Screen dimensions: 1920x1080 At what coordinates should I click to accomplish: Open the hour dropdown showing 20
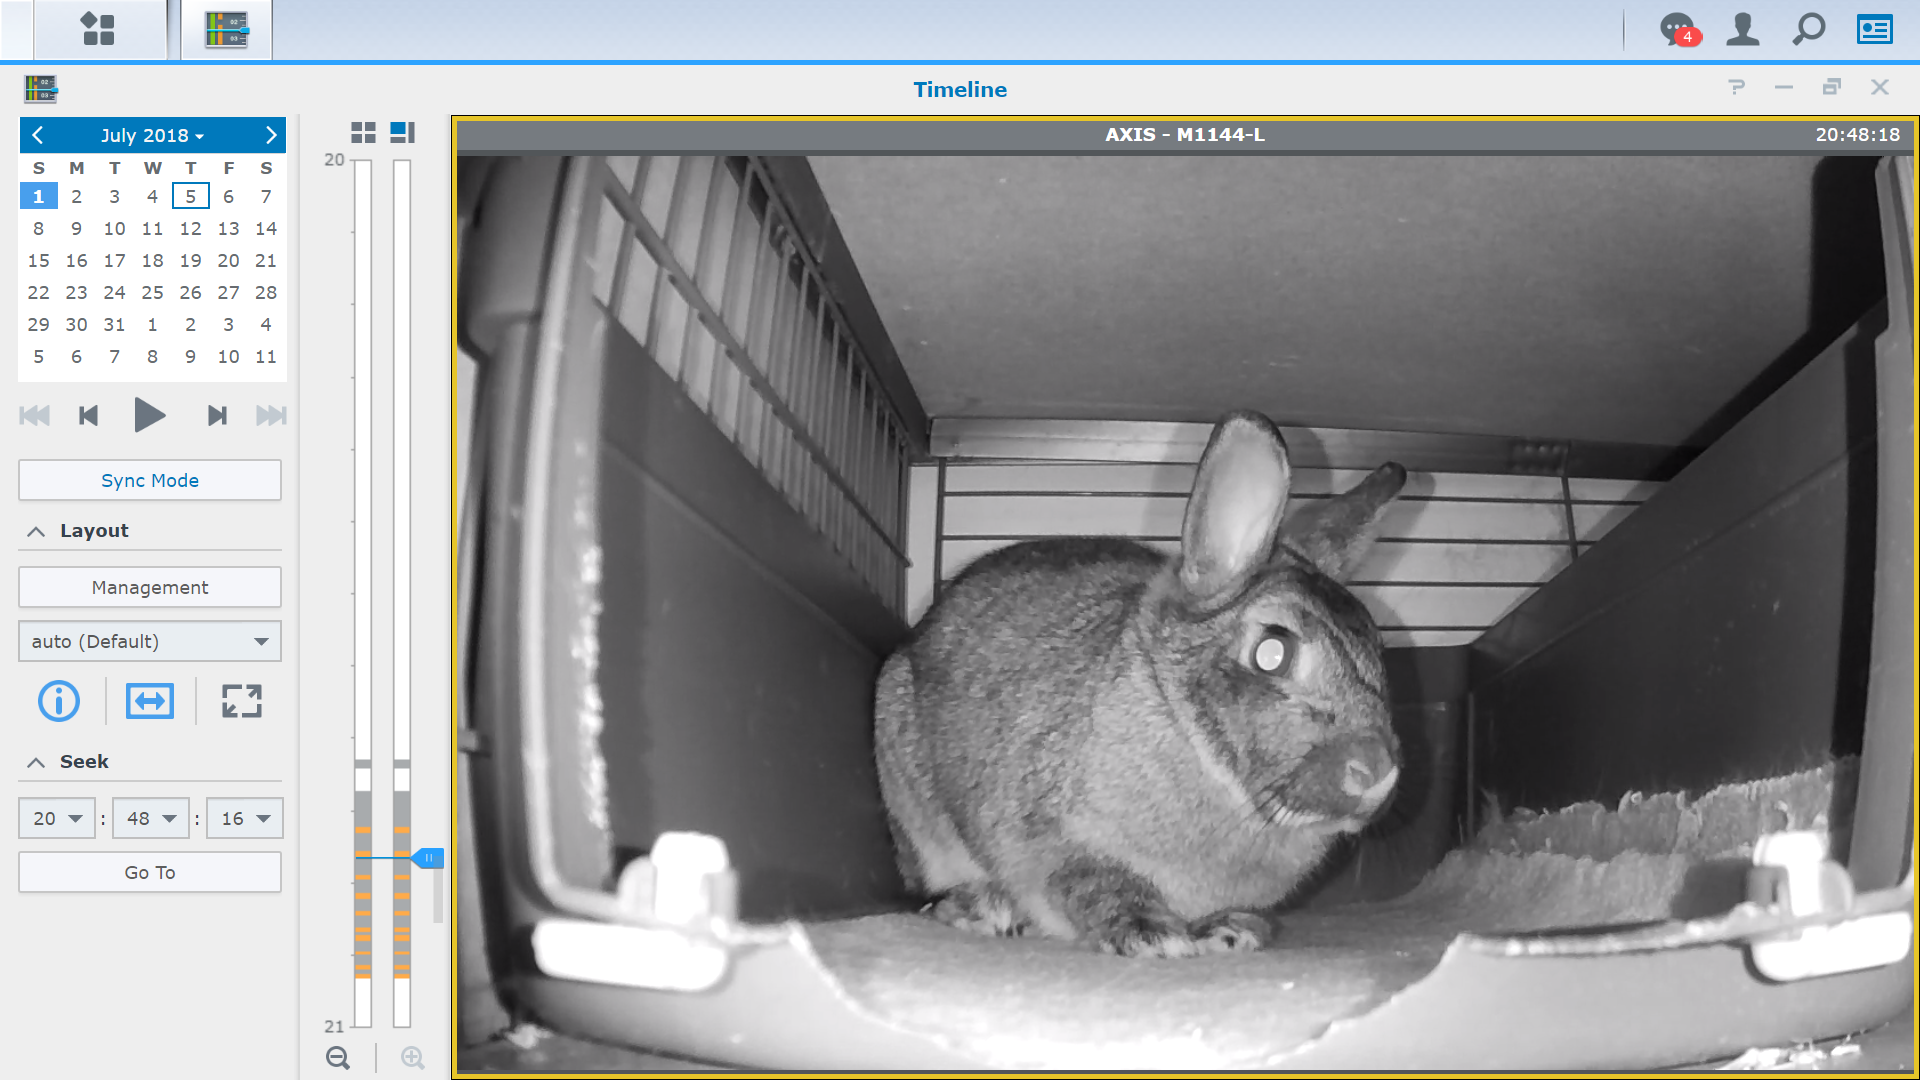point(57,818)
